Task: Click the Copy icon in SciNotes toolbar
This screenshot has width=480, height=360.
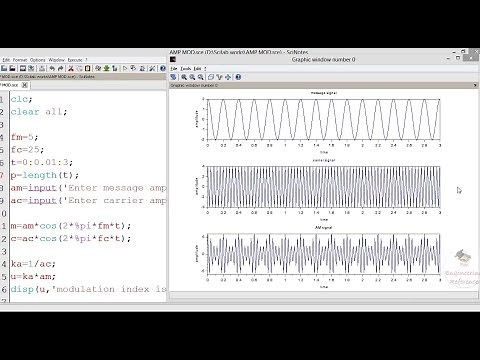Action: pyautogui.click(x=79, y=68)
